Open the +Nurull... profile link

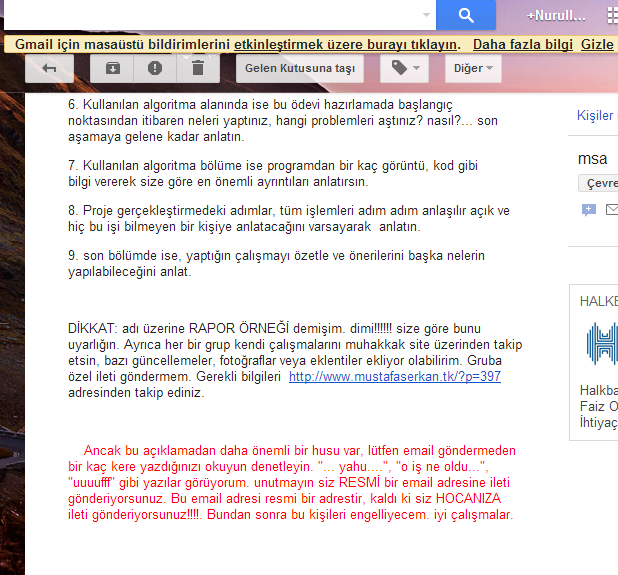tap(556, 16)
